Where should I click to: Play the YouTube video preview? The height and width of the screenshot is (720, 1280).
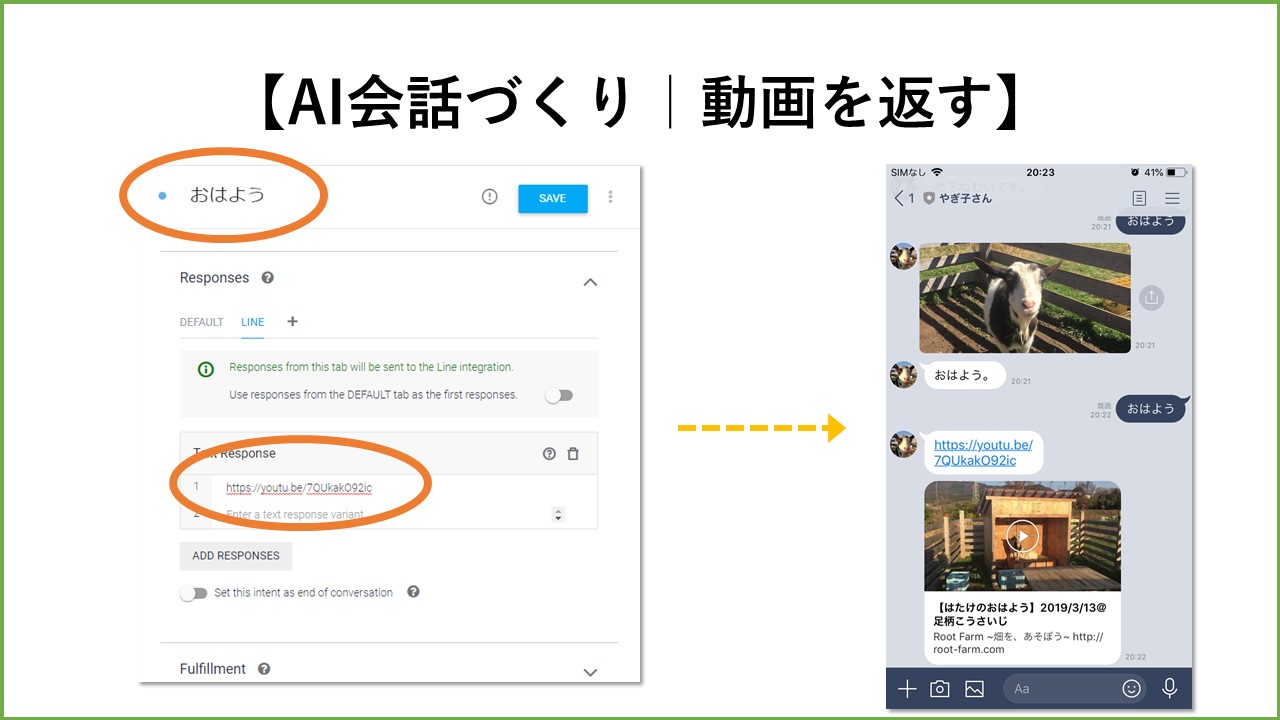[1022, 536]
